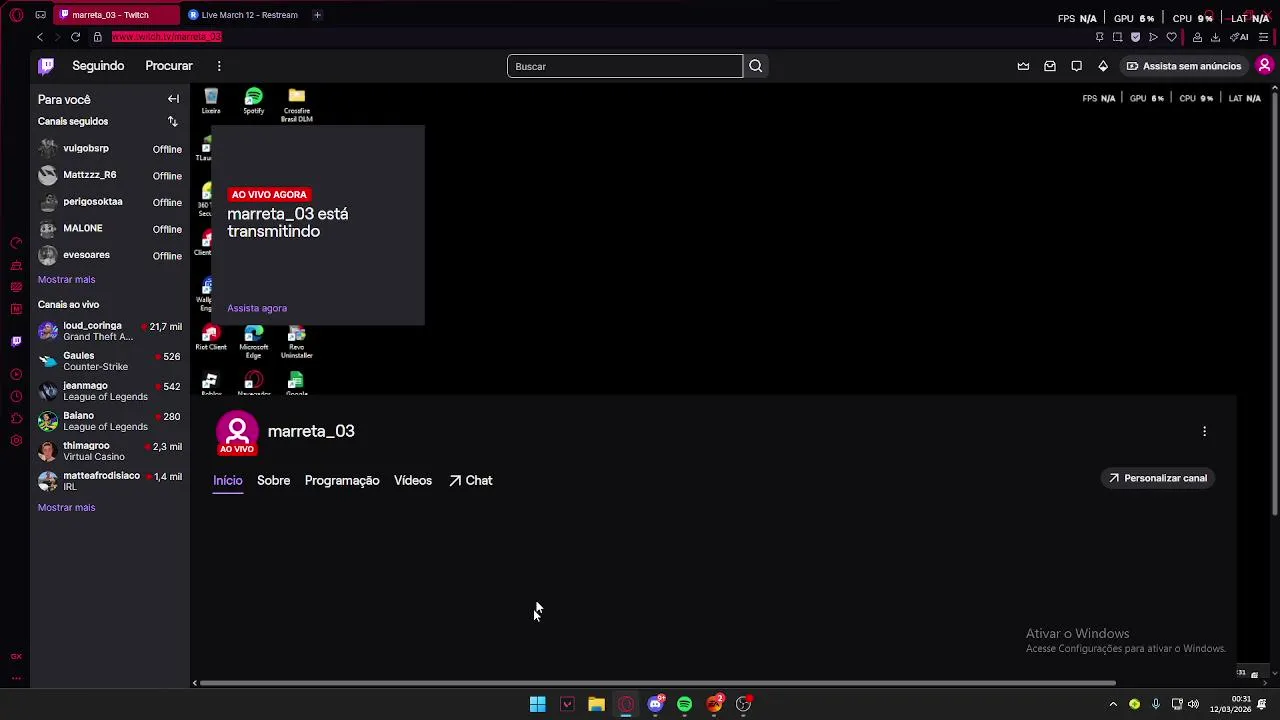Open Opera sidebar settings gear icon
Viewport: 1280px width, 720px height.
click(16, 441)
